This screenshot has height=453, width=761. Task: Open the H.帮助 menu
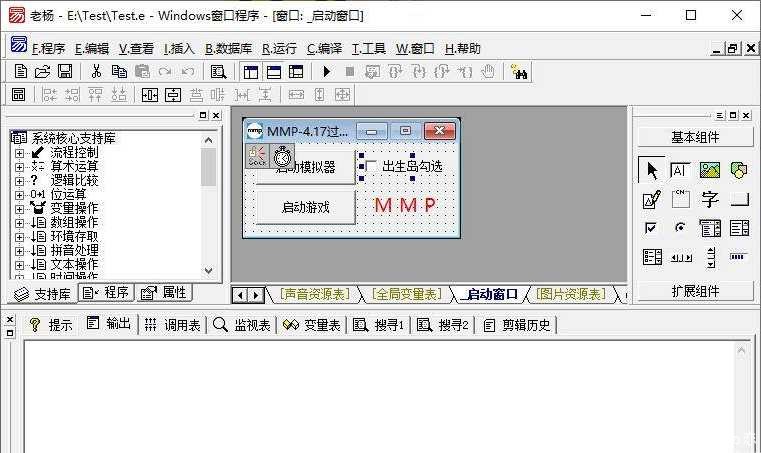click(463, 49)
